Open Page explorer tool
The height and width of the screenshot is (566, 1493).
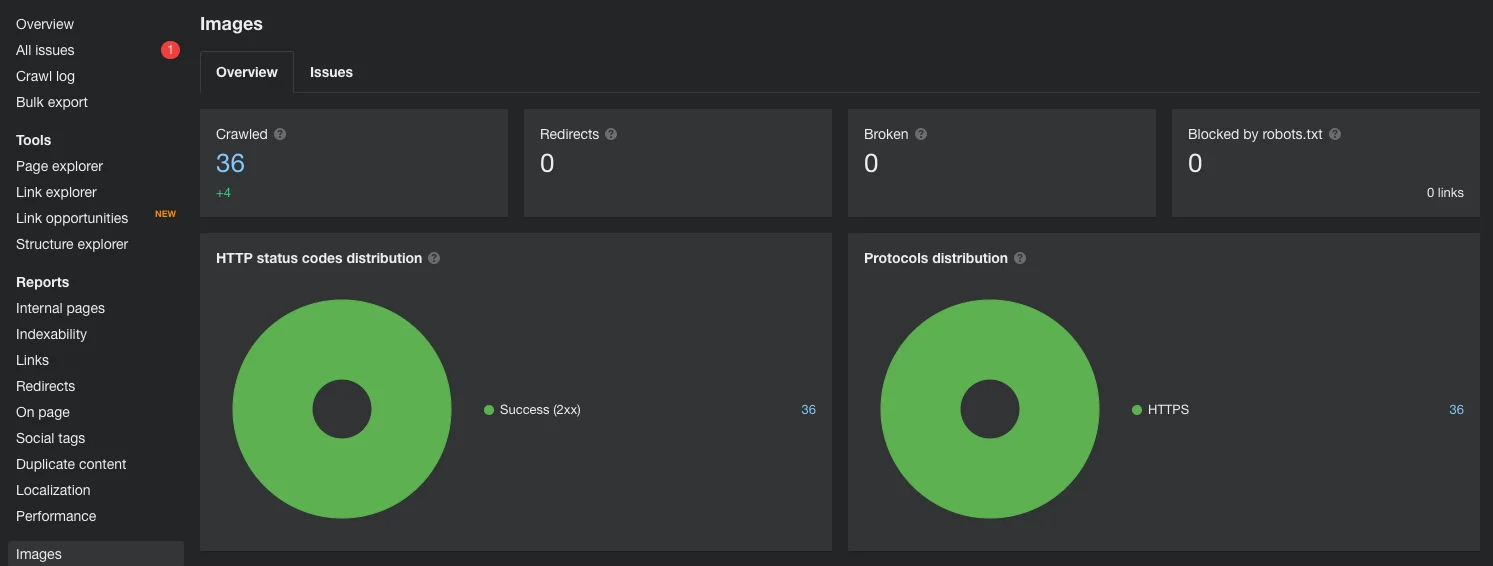coord(59,166)
